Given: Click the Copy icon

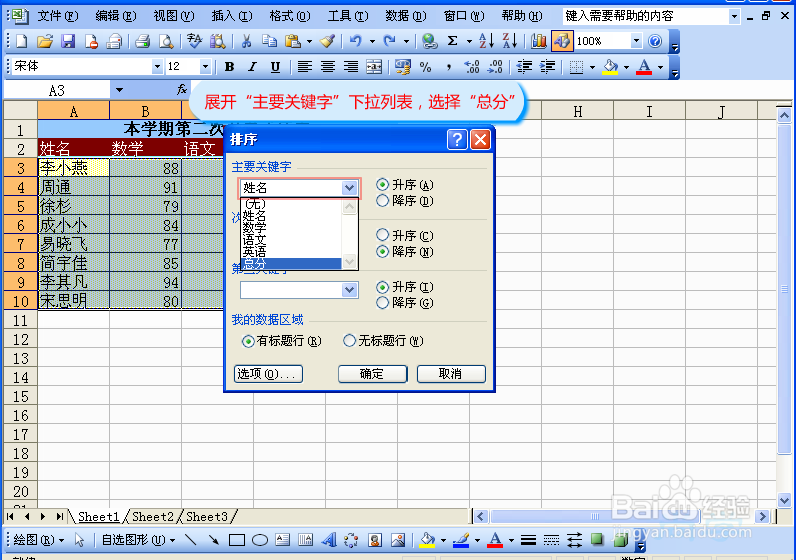Looking at the screenshot, I should [269, 41].
